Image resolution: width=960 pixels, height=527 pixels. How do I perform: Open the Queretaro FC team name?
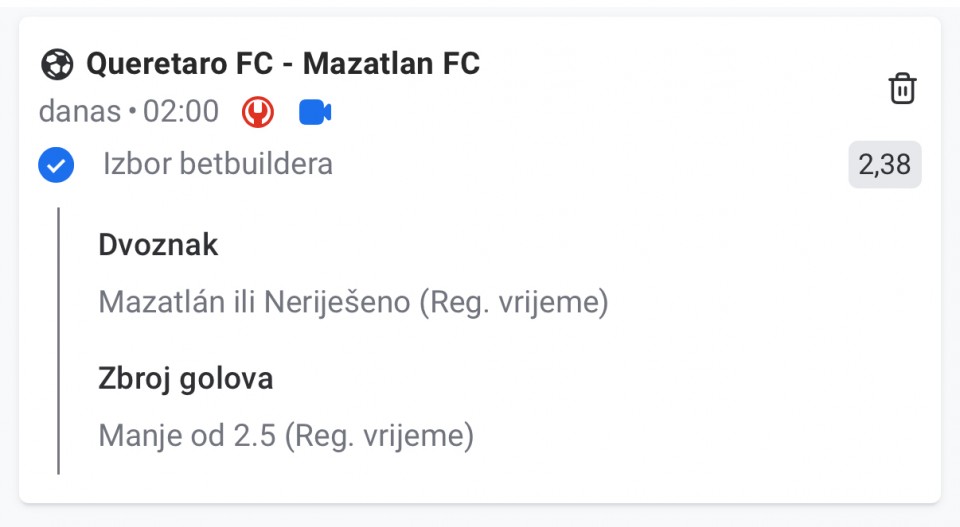[x=181, y=65]
